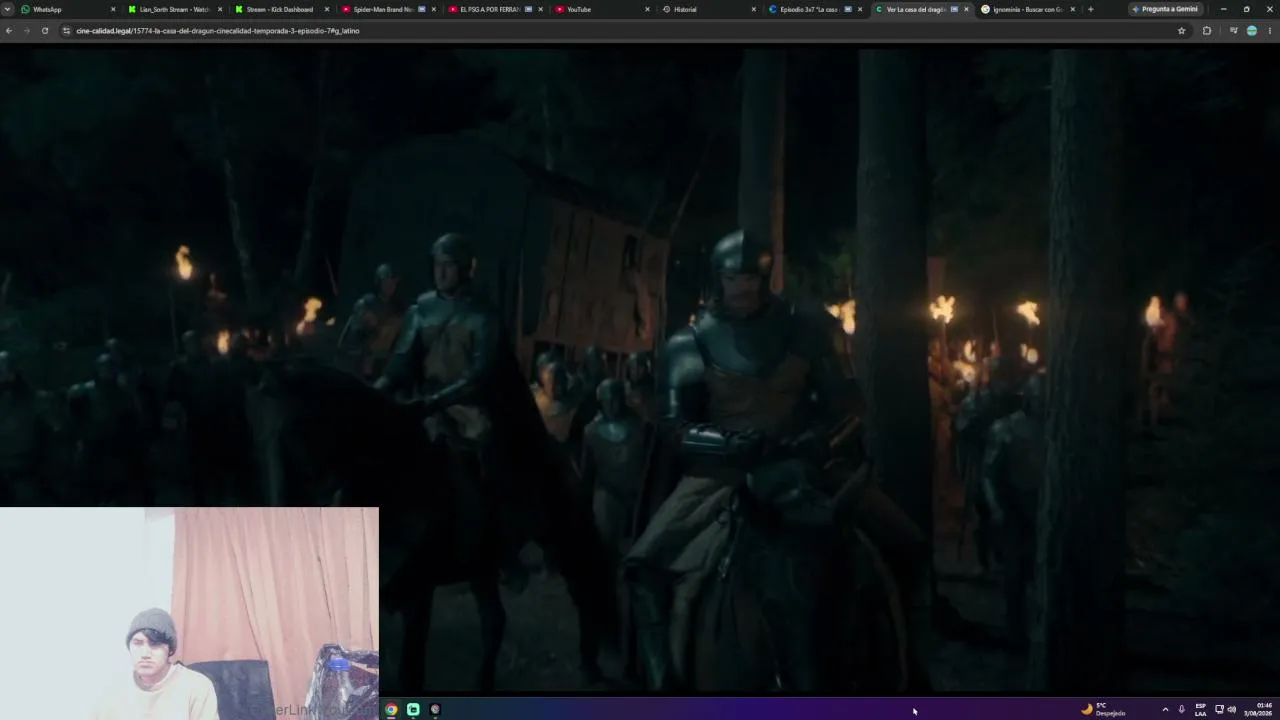Open the Extensions puzzle icon

click(x=1207, y=31)
